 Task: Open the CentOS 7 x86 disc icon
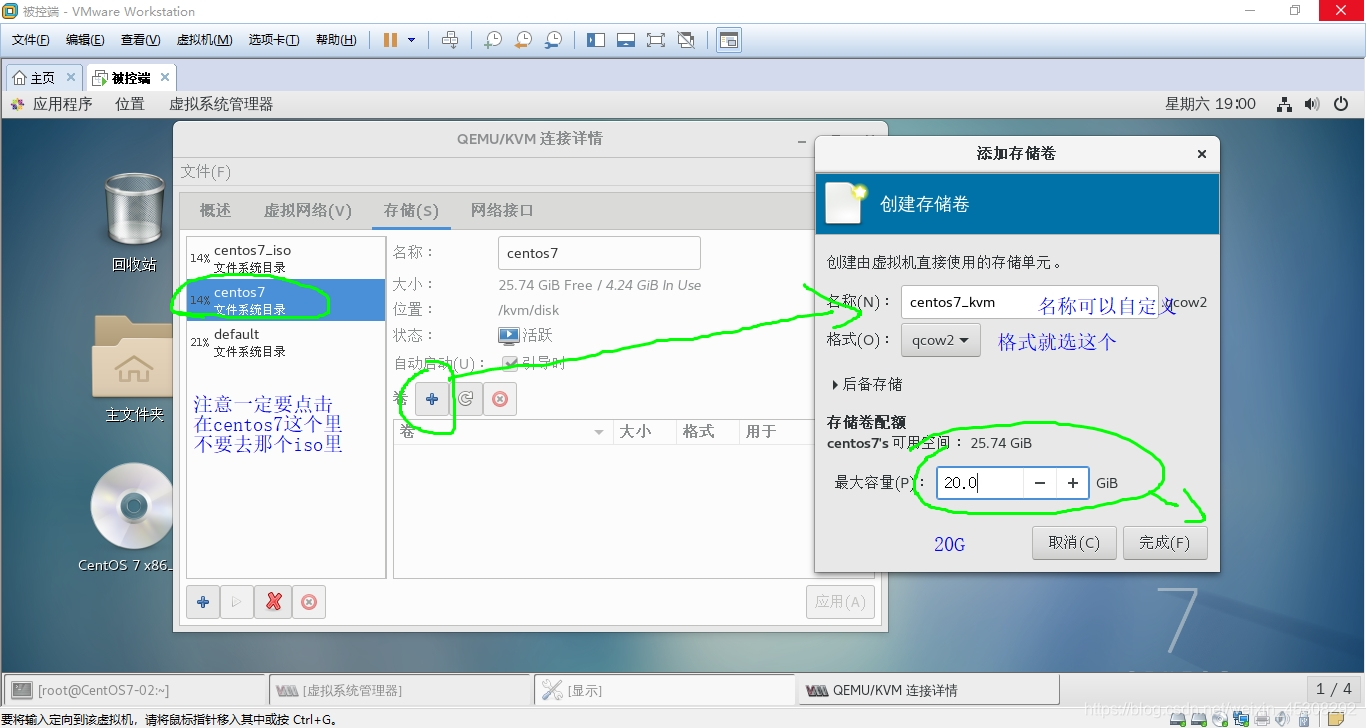[x=131, y=517]
